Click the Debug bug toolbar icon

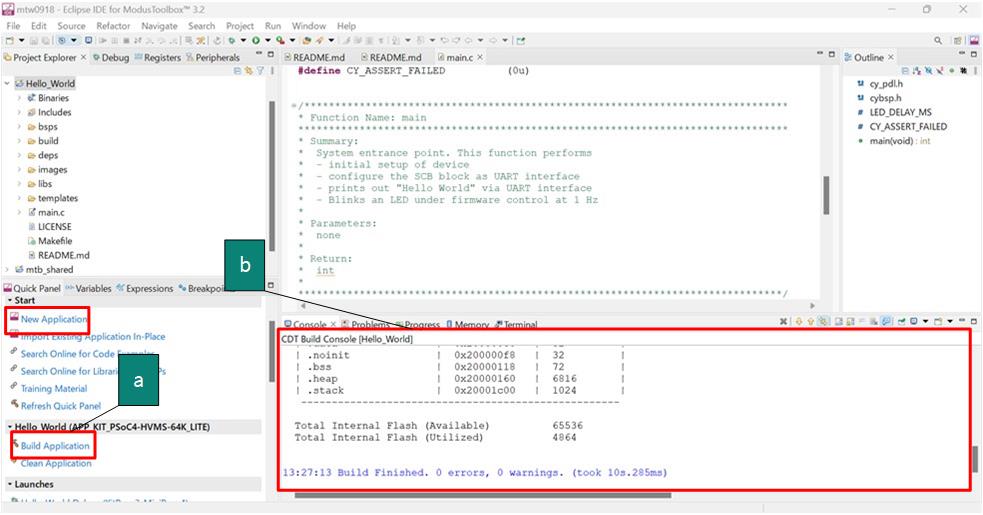(x=232, y=40)
